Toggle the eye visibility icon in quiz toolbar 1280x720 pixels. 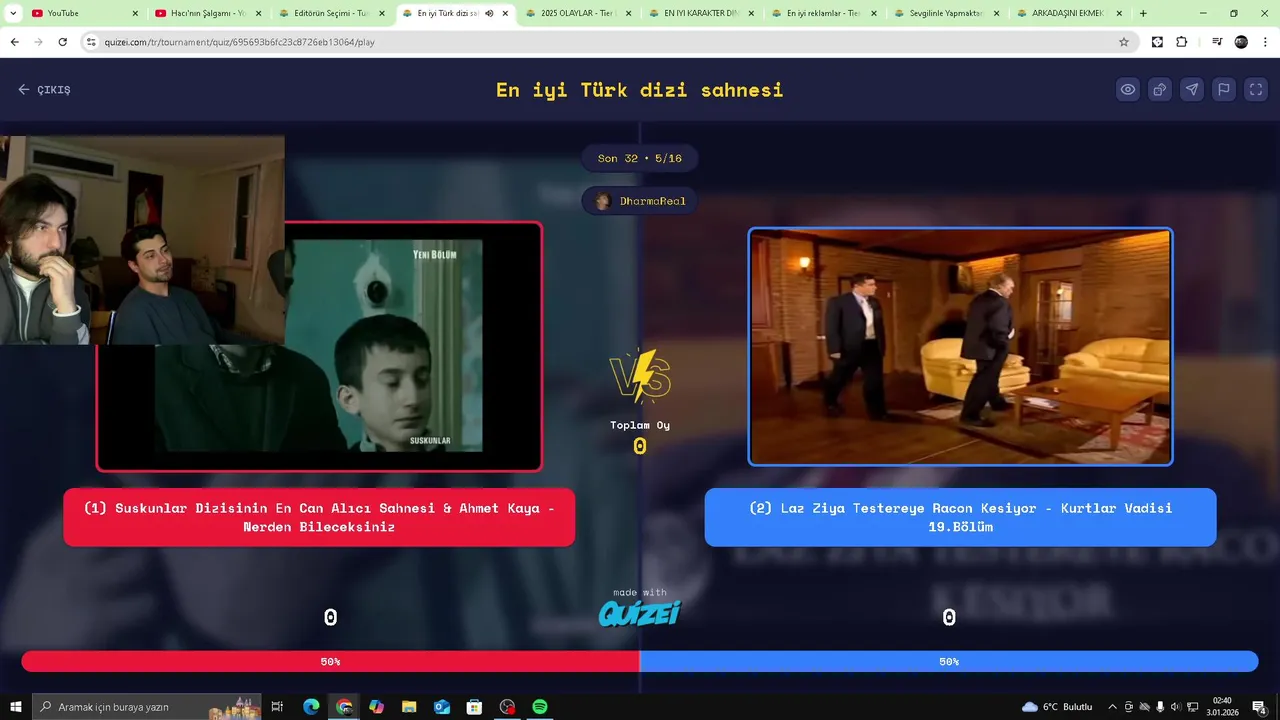click(1128, 89)
